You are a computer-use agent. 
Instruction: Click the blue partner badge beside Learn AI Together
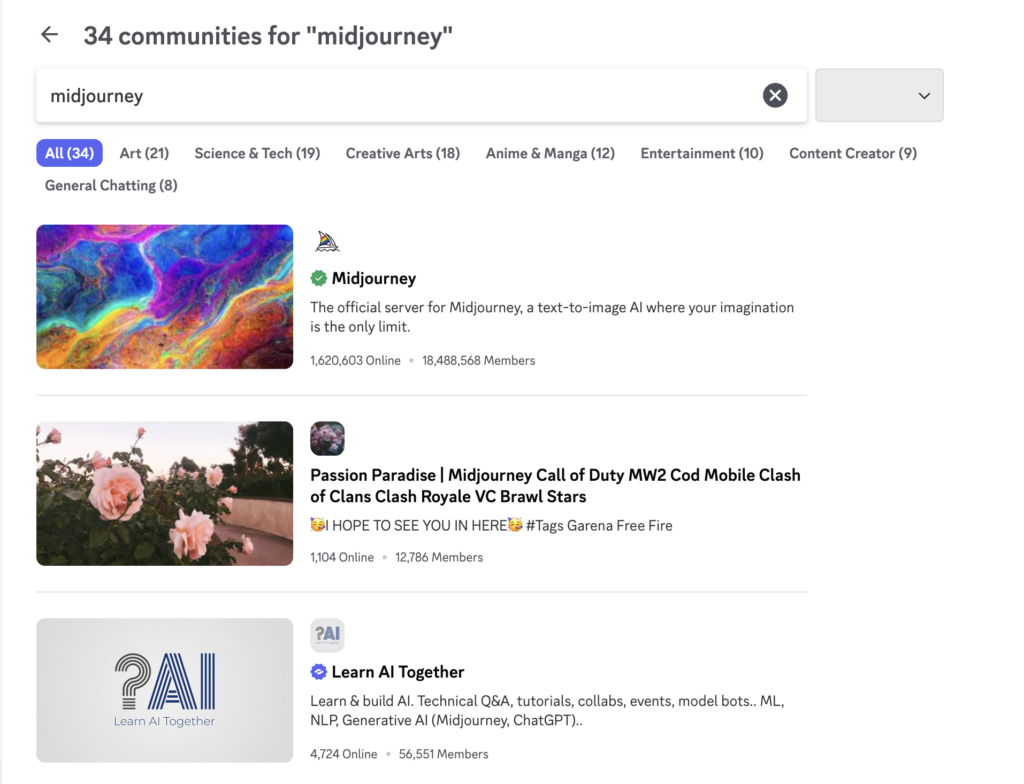point(319,672)
